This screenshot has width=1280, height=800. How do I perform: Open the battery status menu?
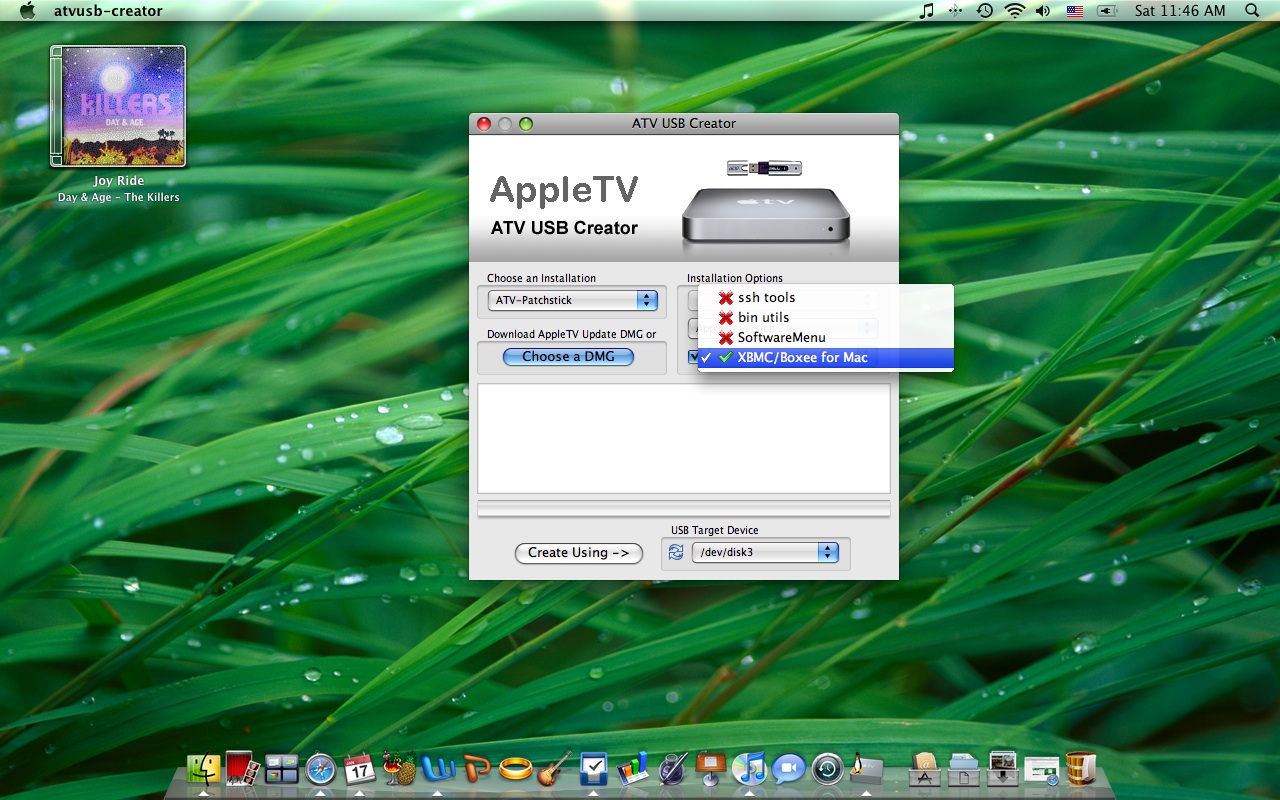tap(1106, 11)
